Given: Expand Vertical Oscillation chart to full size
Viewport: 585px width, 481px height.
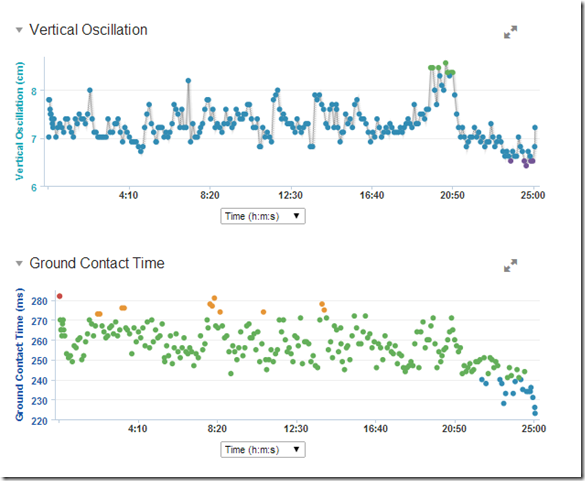Looking at the screenshot, I should (510, 32).
